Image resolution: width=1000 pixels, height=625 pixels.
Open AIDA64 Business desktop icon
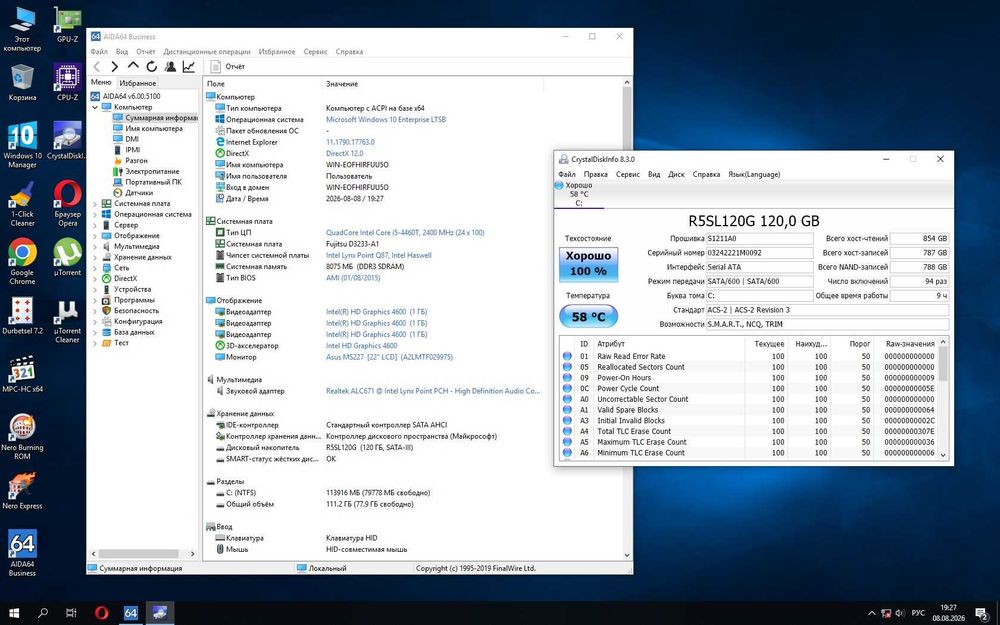[22, 553]
